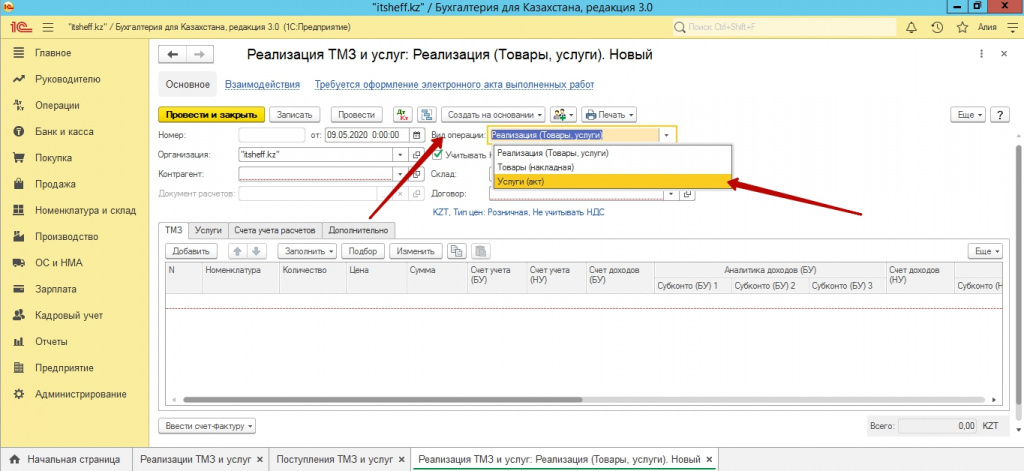Image resolution: width=1024 pixels, height=471 pixels.
Task: Open the Банк и касса section
Action: tap(64, 131)
